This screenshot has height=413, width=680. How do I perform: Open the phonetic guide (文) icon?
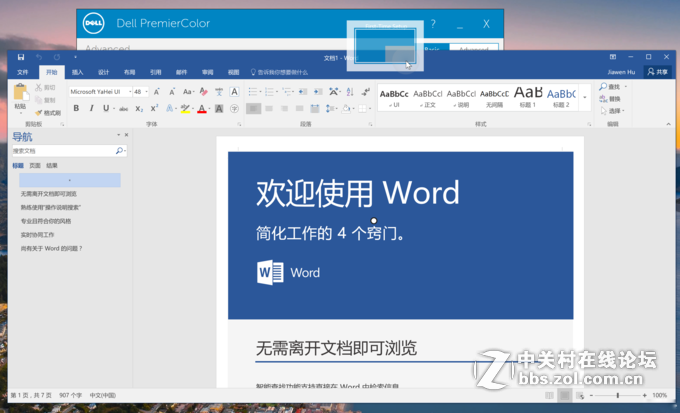tap(219, 92)
